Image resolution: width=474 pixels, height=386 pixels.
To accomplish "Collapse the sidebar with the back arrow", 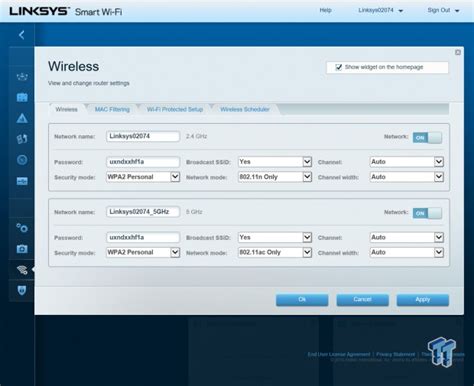I will pyautogui.click(x=22, y=35).
